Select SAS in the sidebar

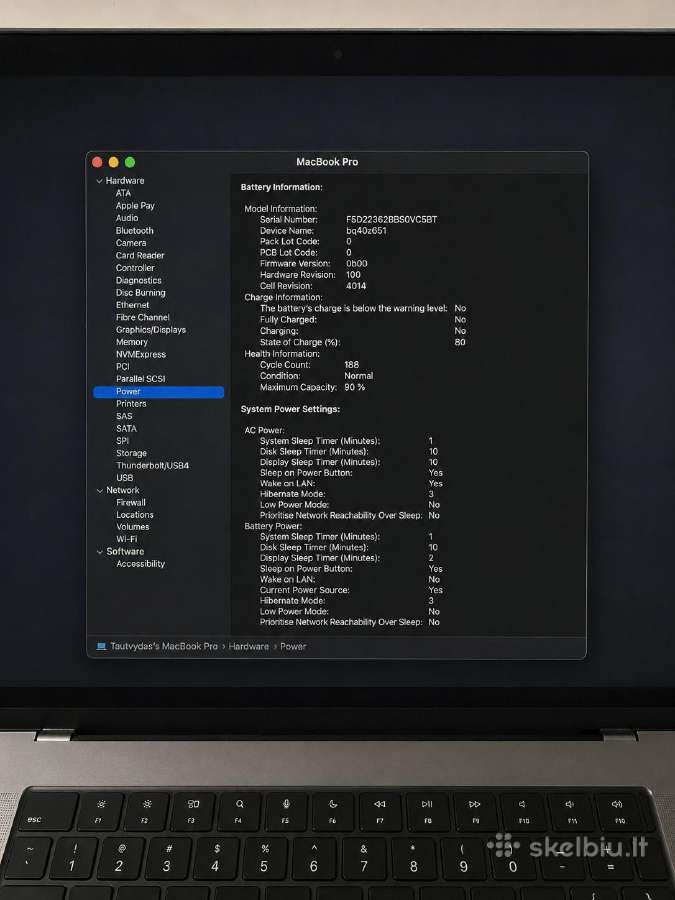pos(124,416)
